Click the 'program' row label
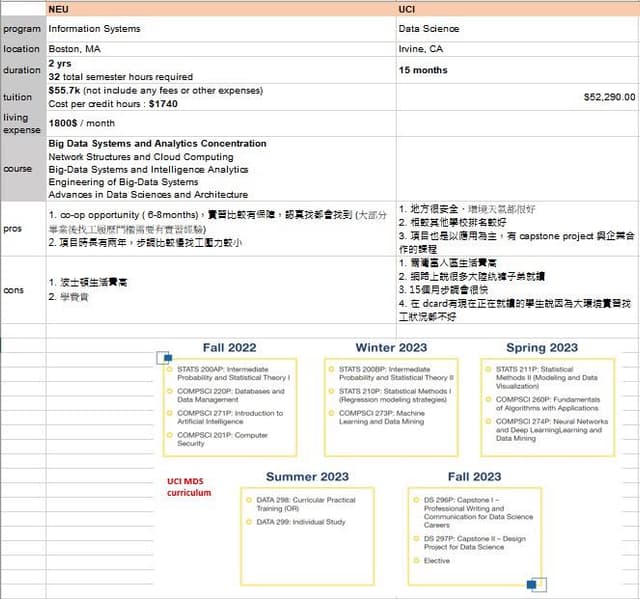The image size is (640, 599). coord(22,29)
